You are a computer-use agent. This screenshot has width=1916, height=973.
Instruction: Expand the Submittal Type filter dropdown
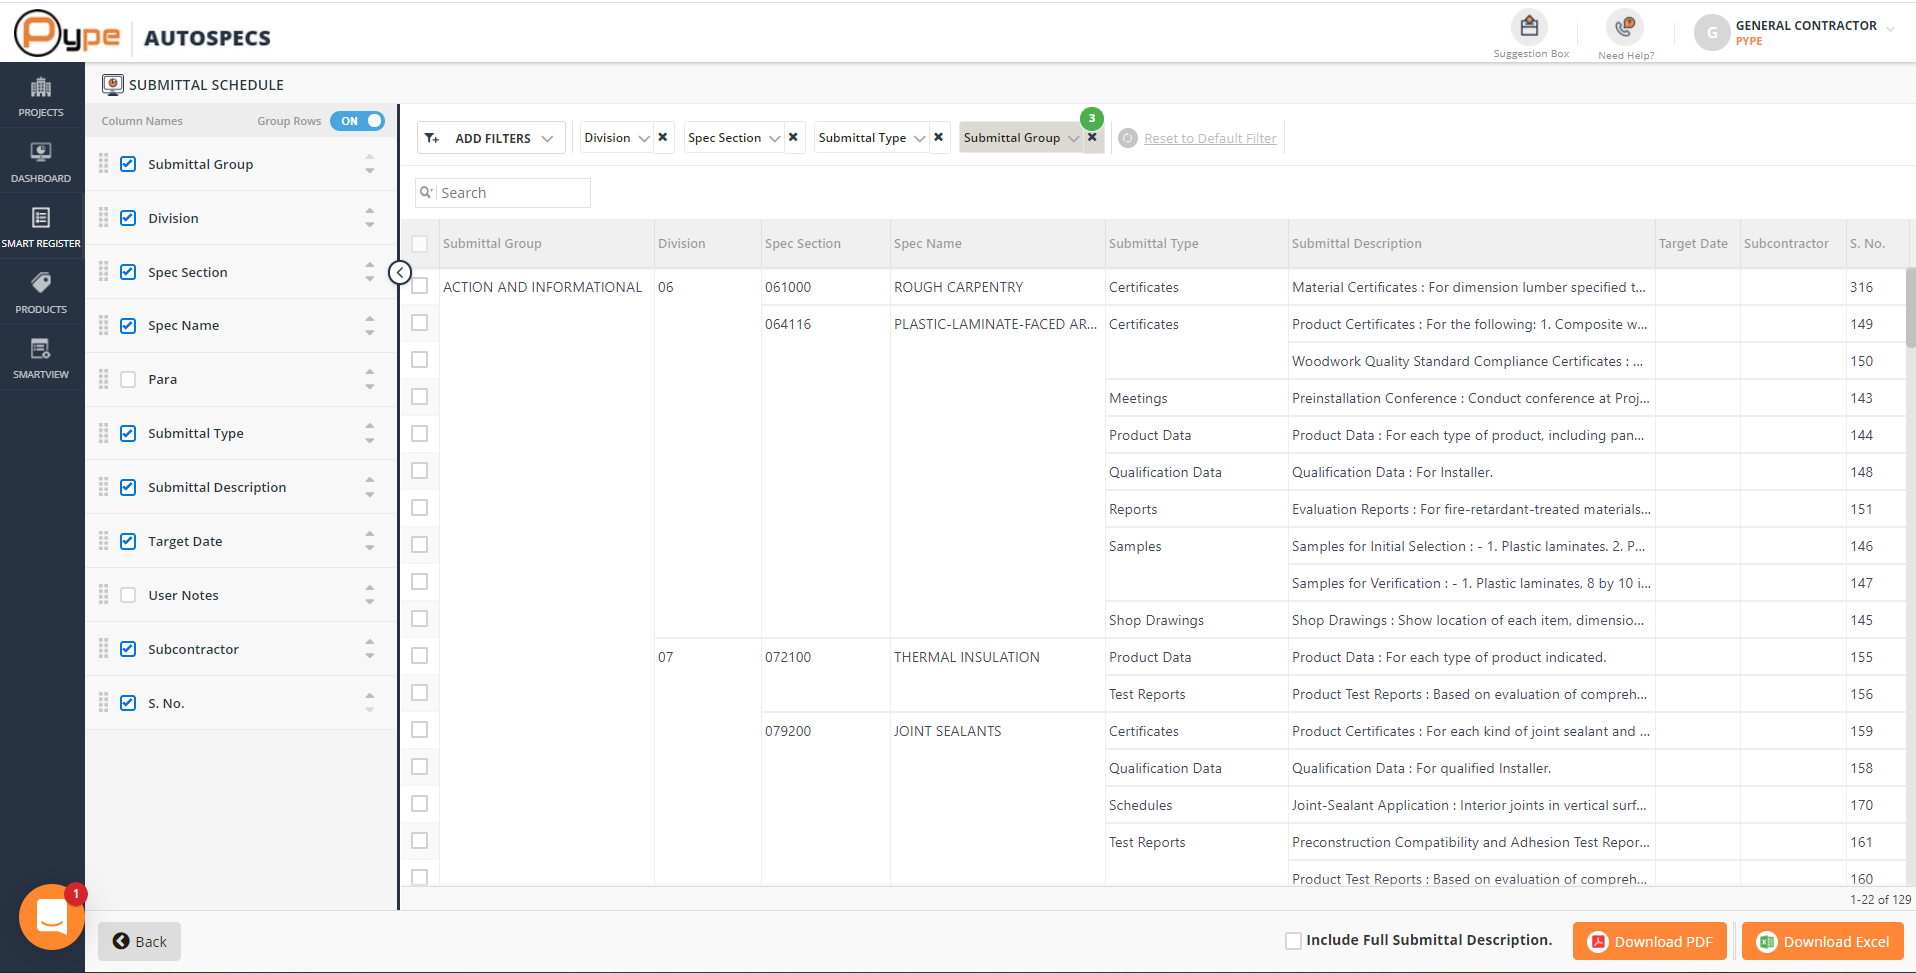coord(920,138)
